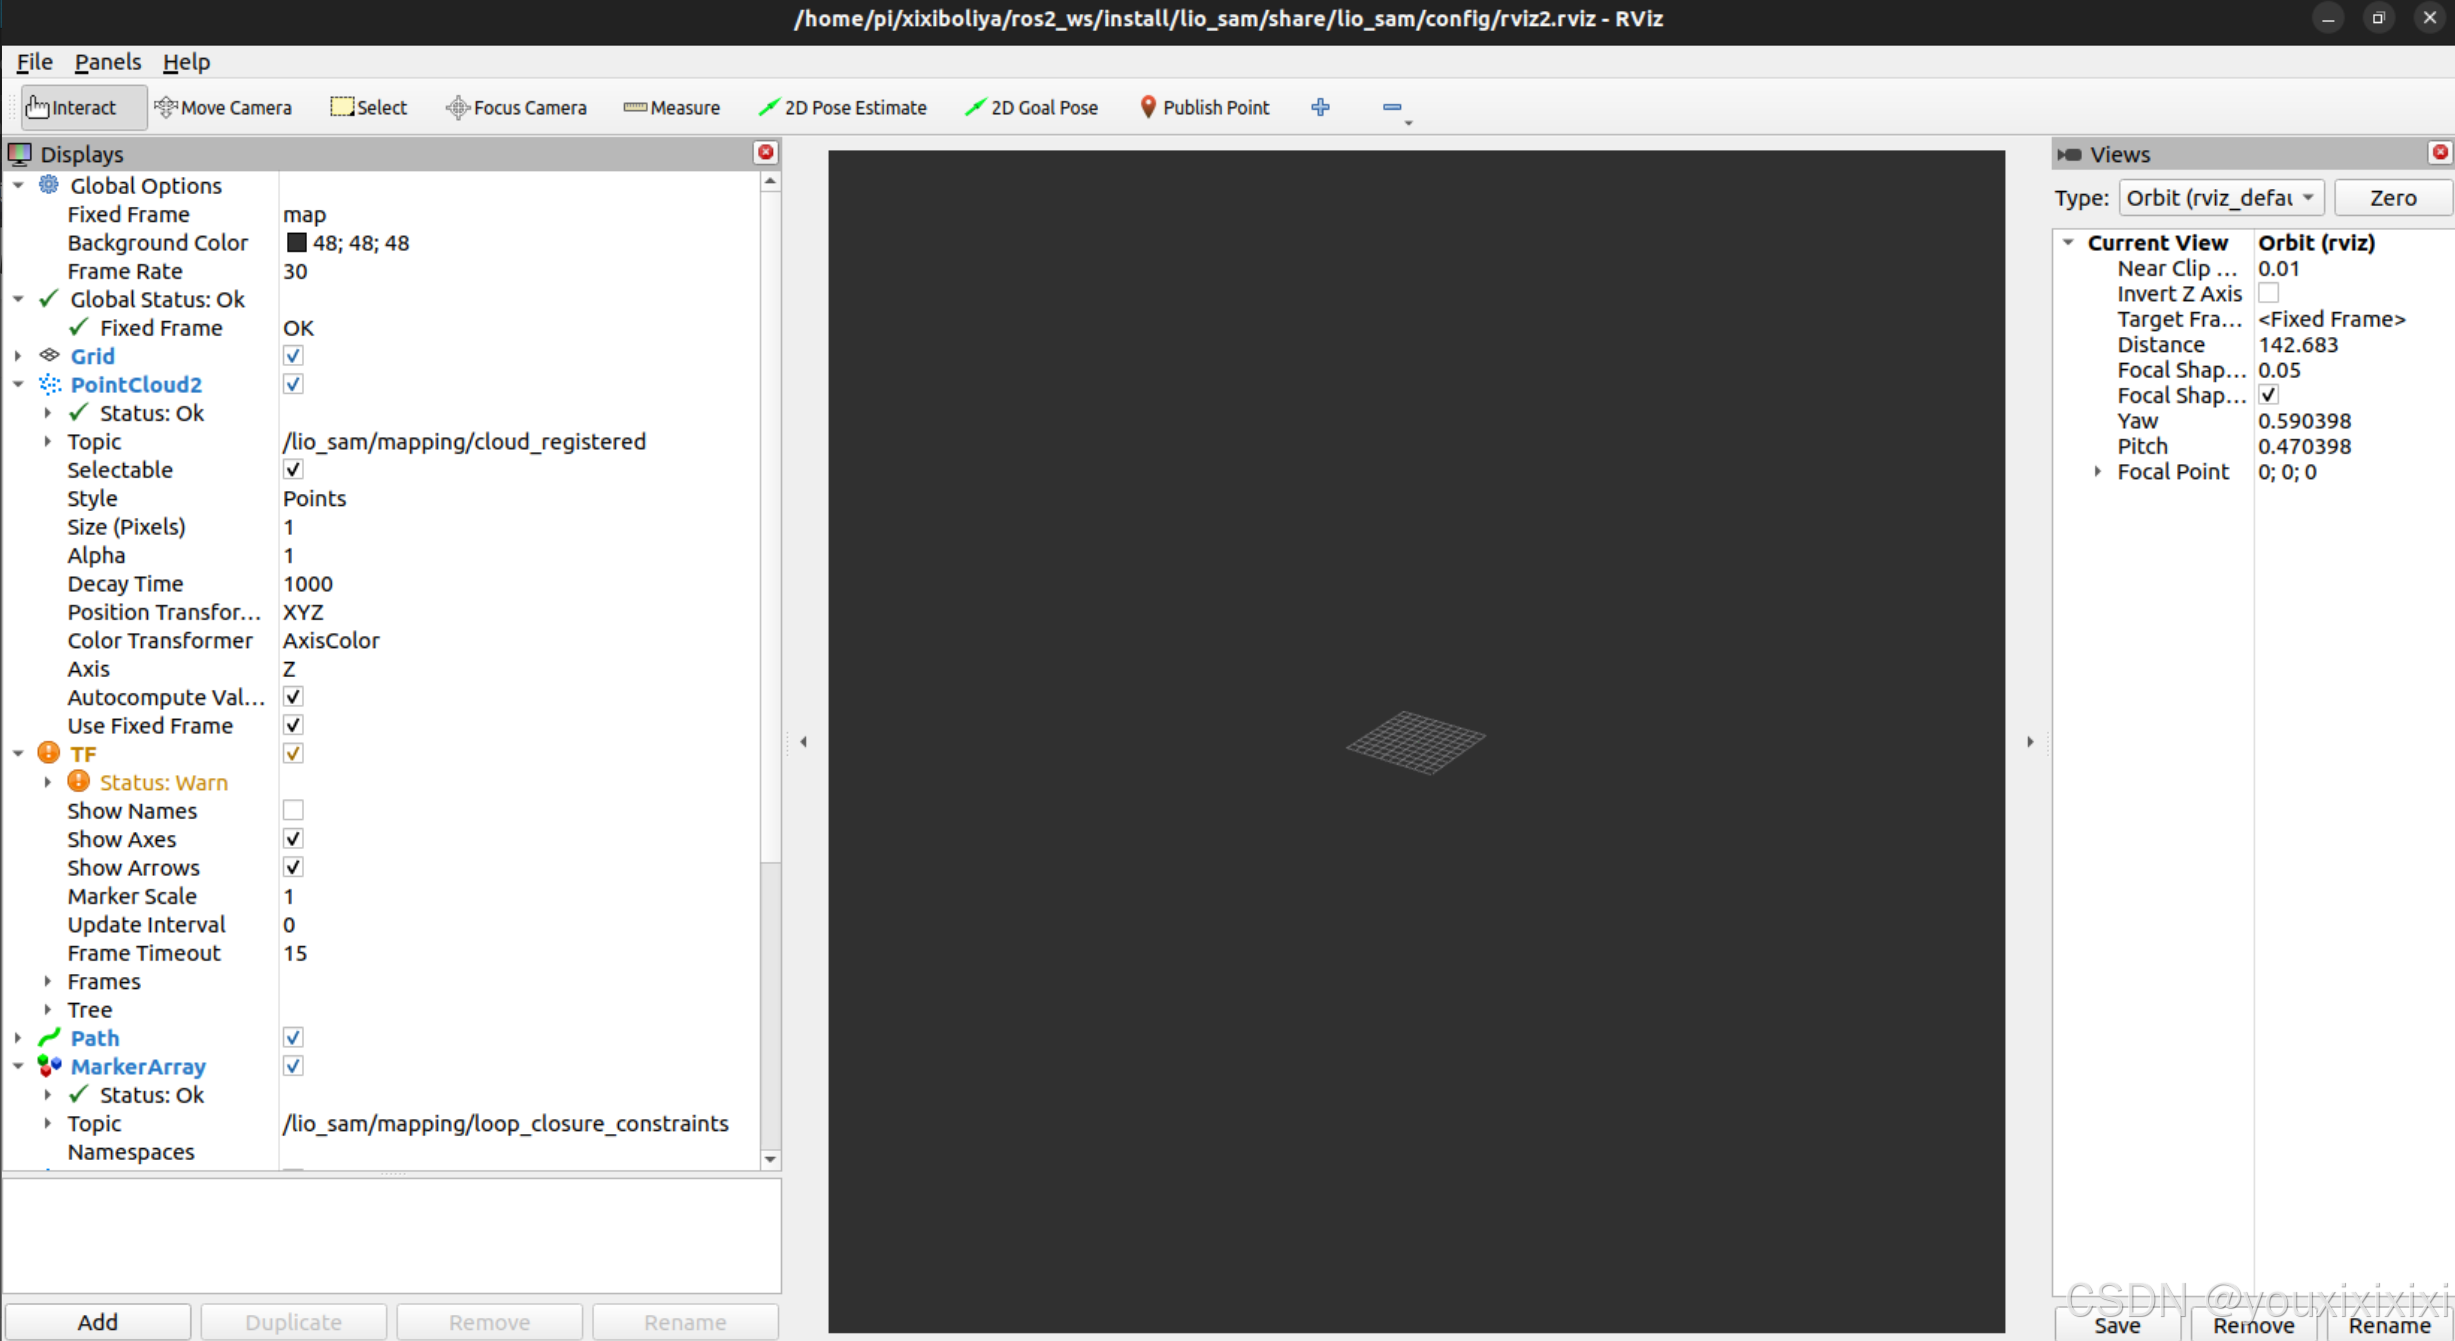Close the Displays panel

pyautogui.click(x=765, y=152)
